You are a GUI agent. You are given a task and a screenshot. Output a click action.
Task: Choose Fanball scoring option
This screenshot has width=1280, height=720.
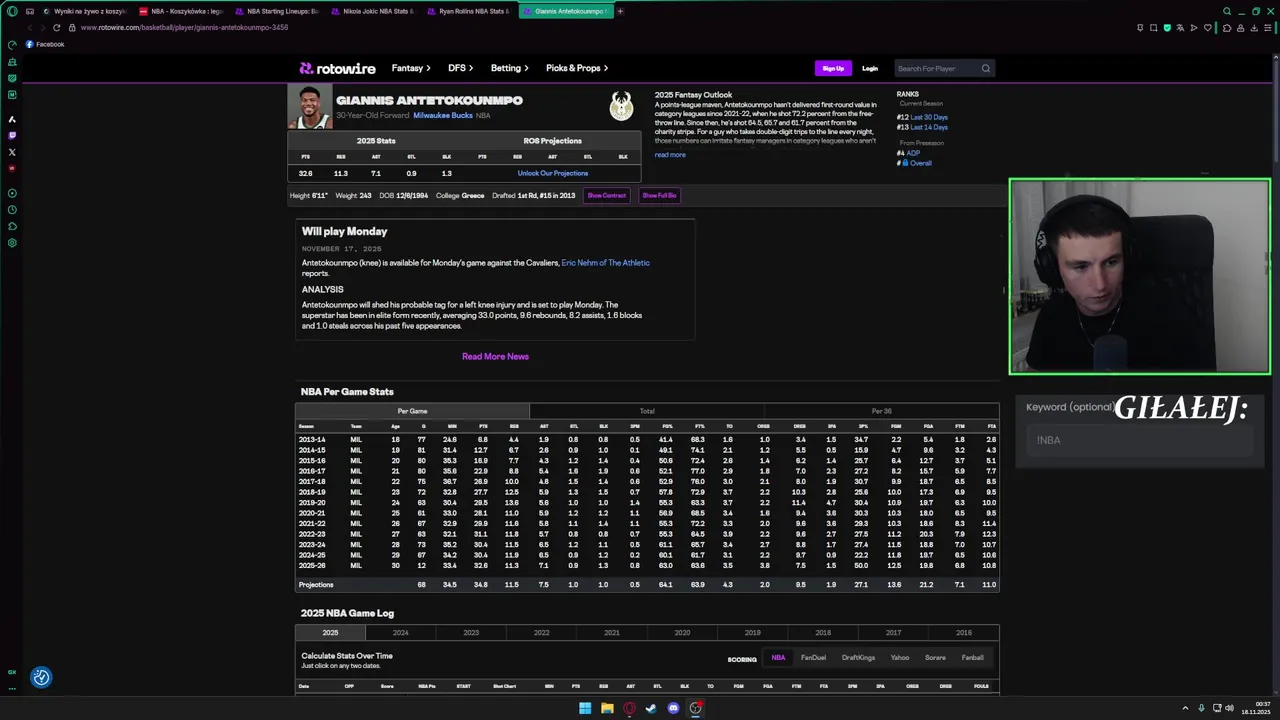pos(973,658)
